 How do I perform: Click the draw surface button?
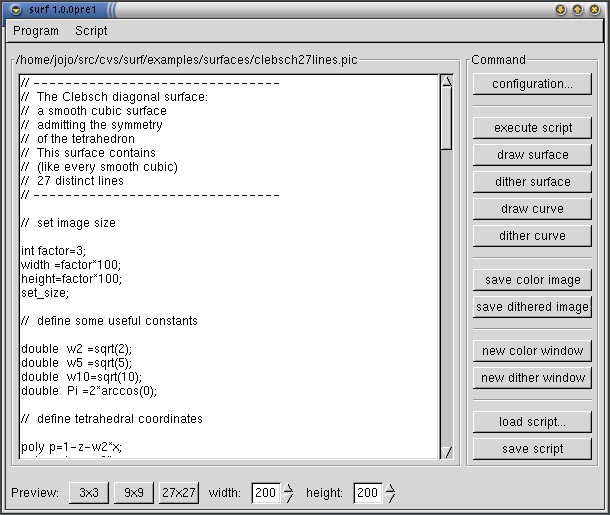532,155
